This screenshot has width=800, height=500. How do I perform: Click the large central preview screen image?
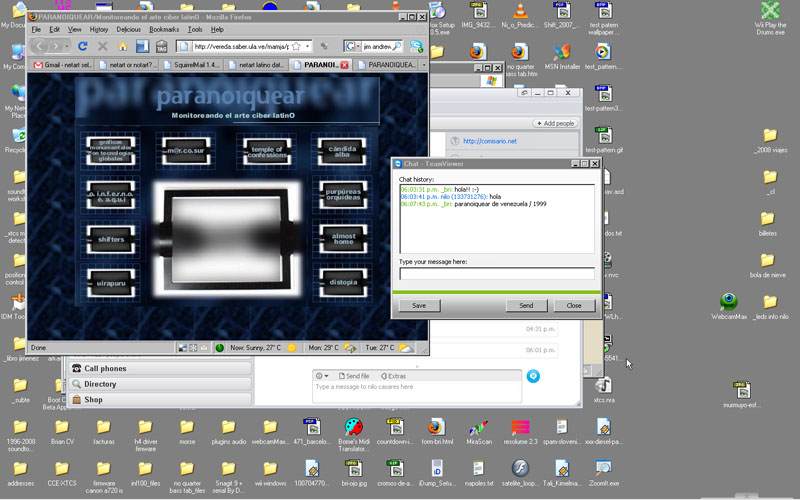[227, 239]
